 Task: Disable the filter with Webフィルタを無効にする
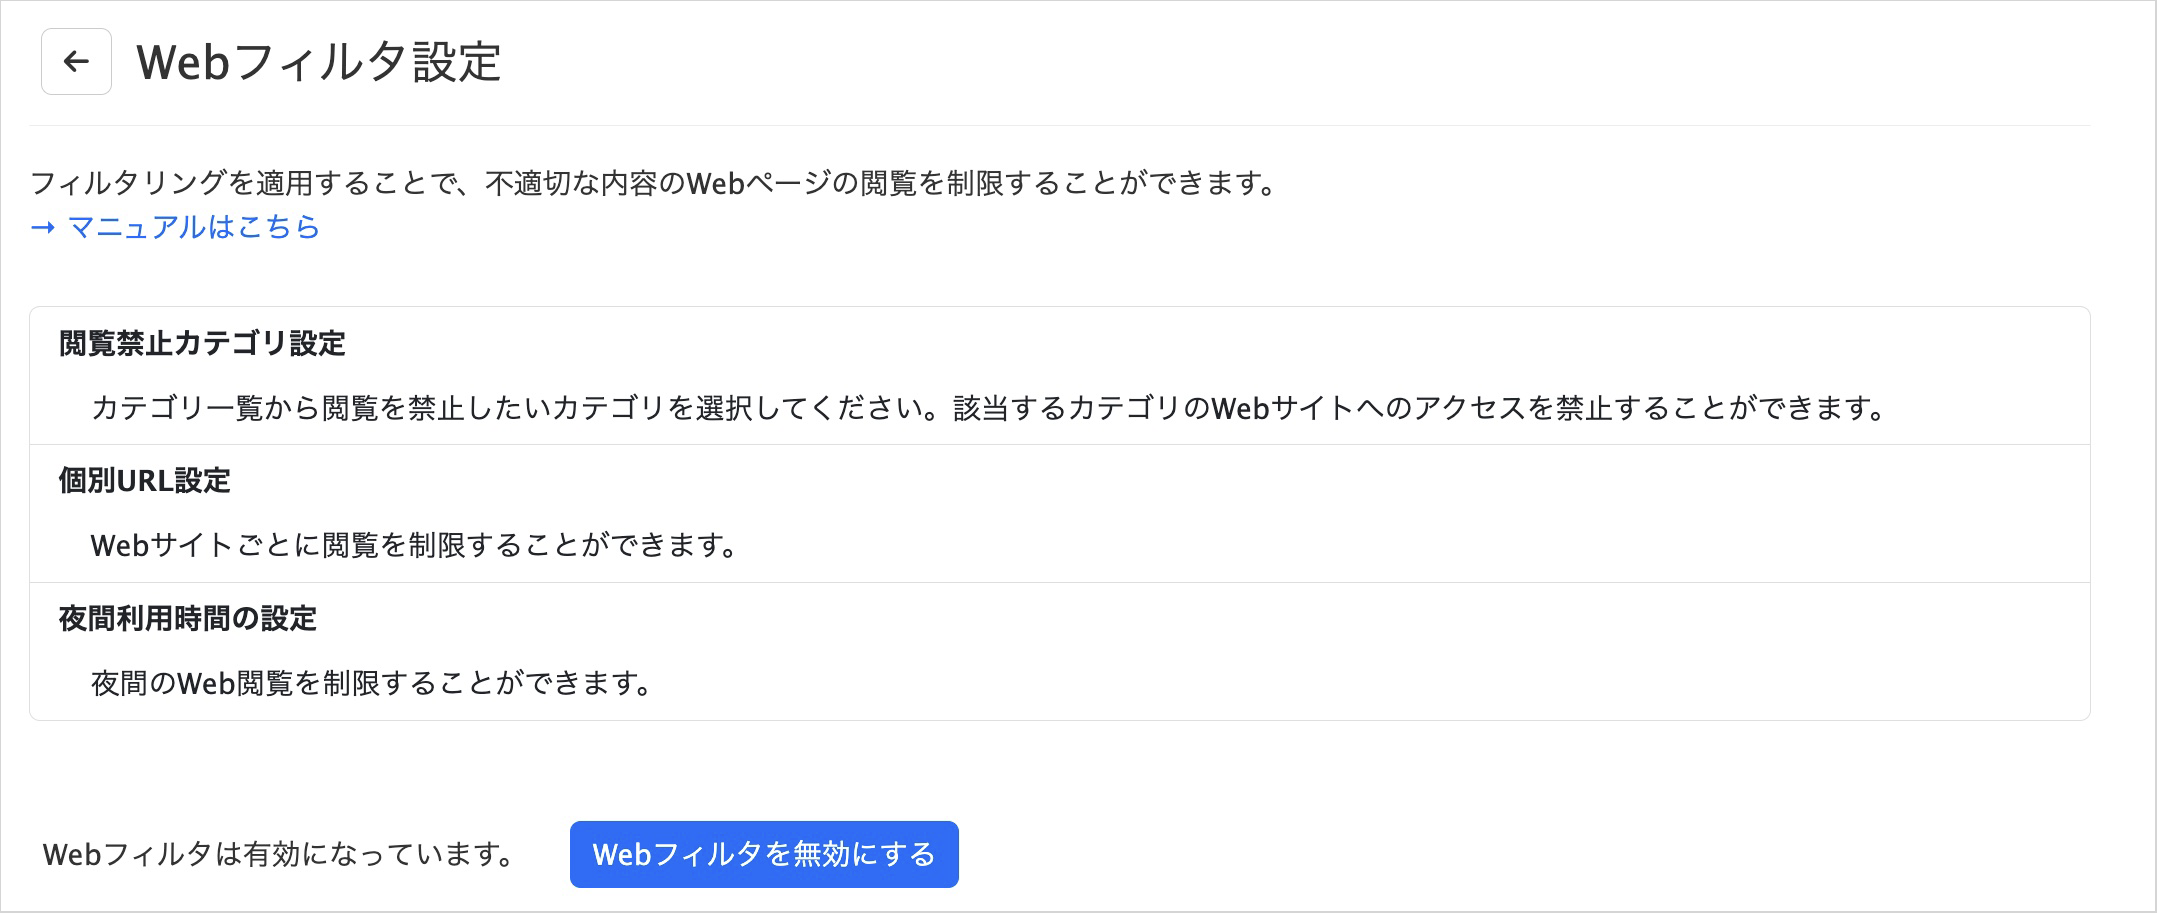[x=764, y=854]
